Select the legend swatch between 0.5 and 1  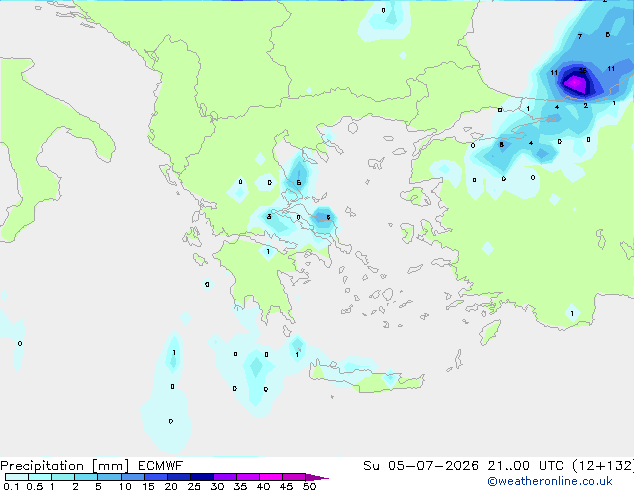[x=40, y=477]
